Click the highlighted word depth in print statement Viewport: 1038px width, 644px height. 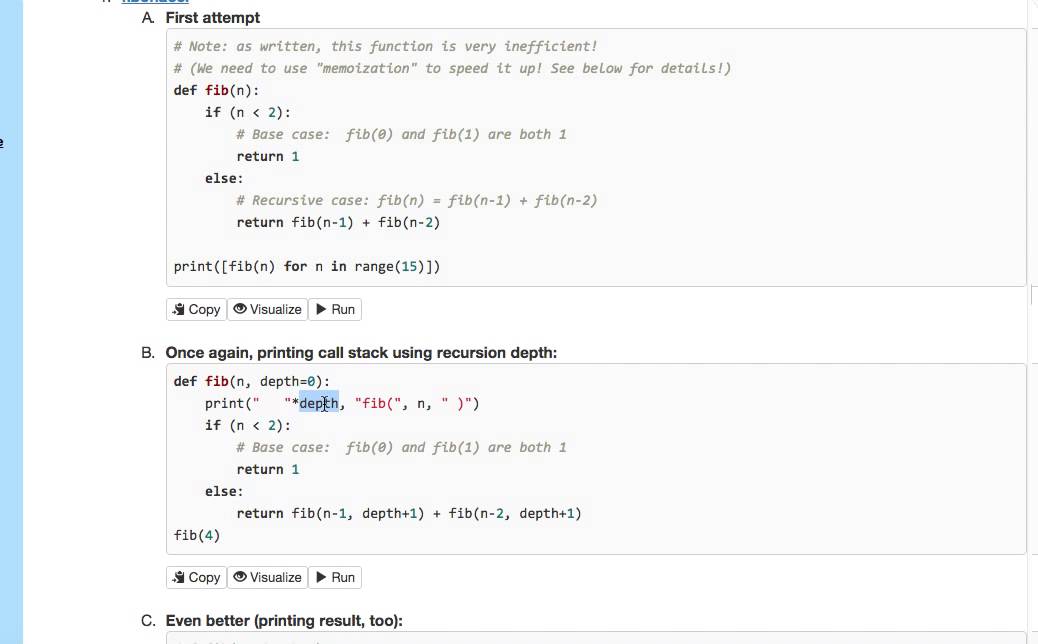(x=319, y=403)
